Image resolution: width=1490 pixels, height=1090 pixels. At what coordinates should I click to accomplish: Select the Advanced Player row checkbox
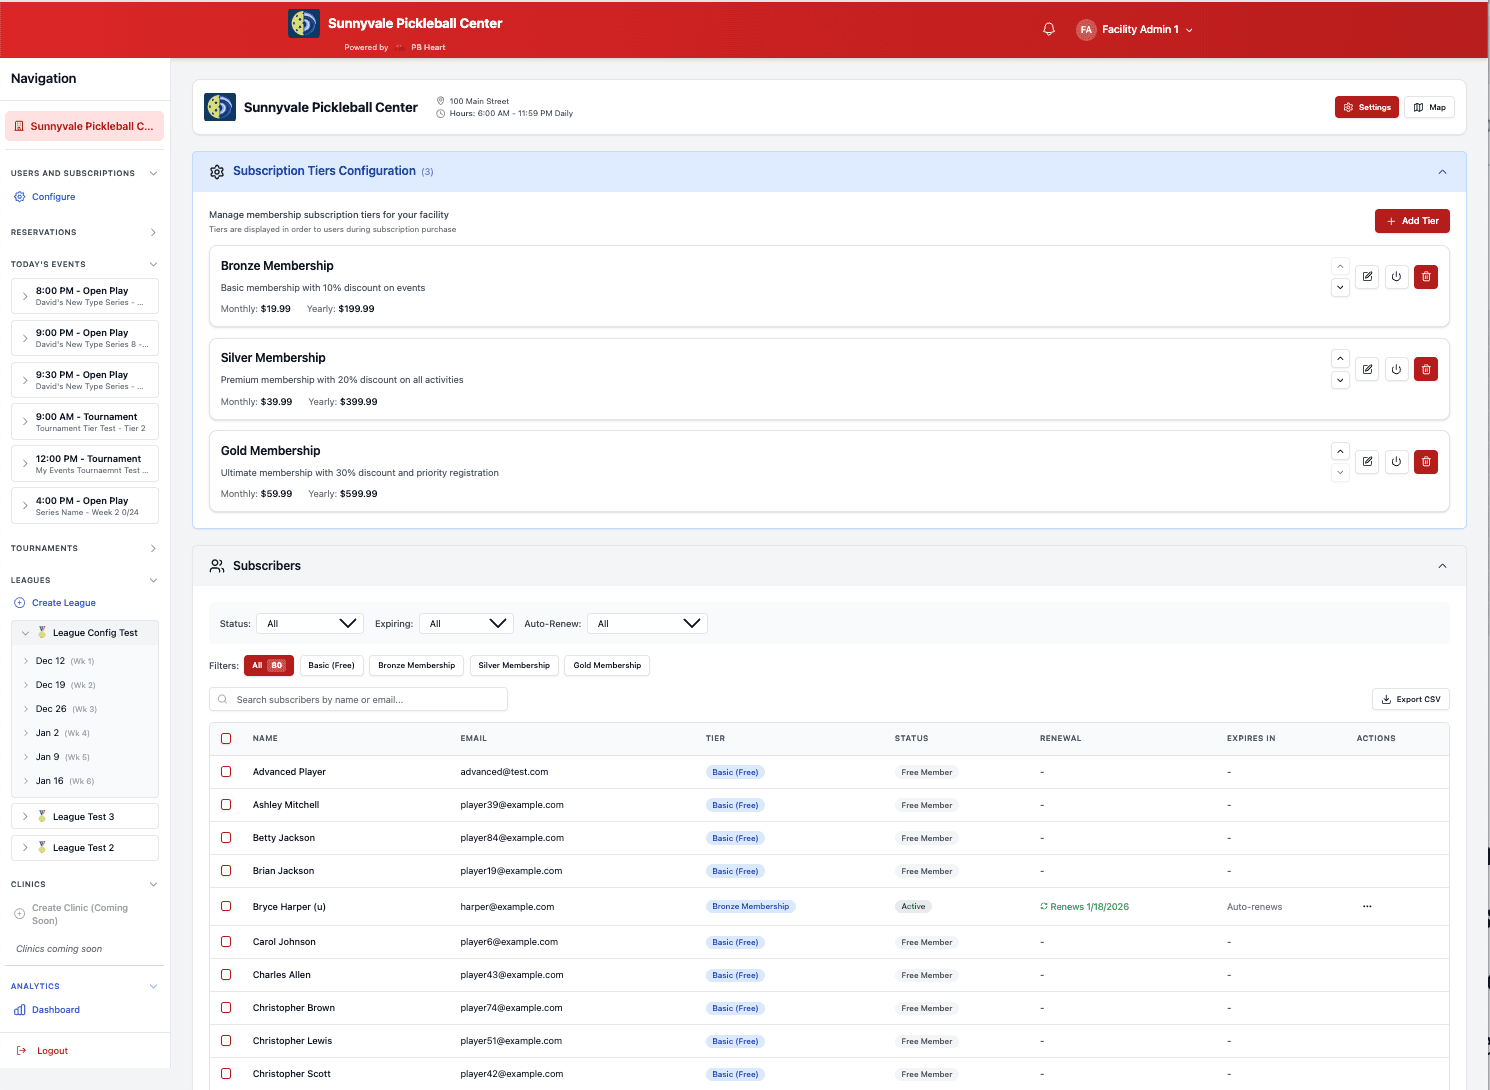coord(226,772)
